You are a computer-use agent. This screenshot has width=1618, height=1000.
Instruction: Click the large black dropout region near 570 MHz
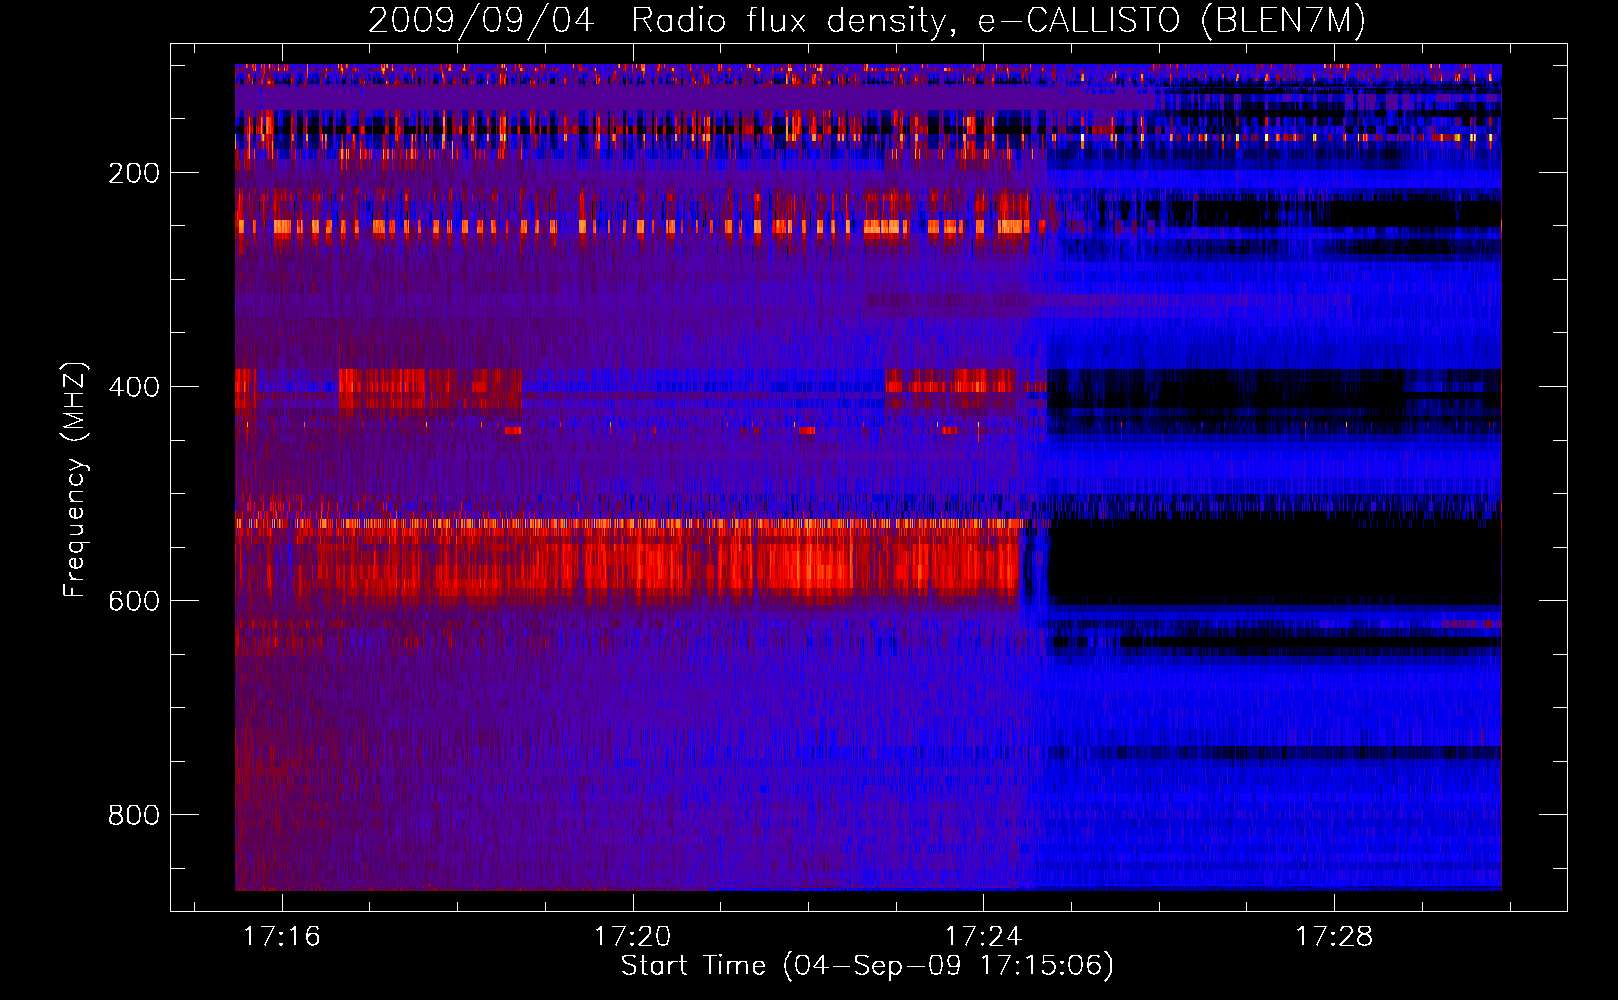(x=1274, y=562)
